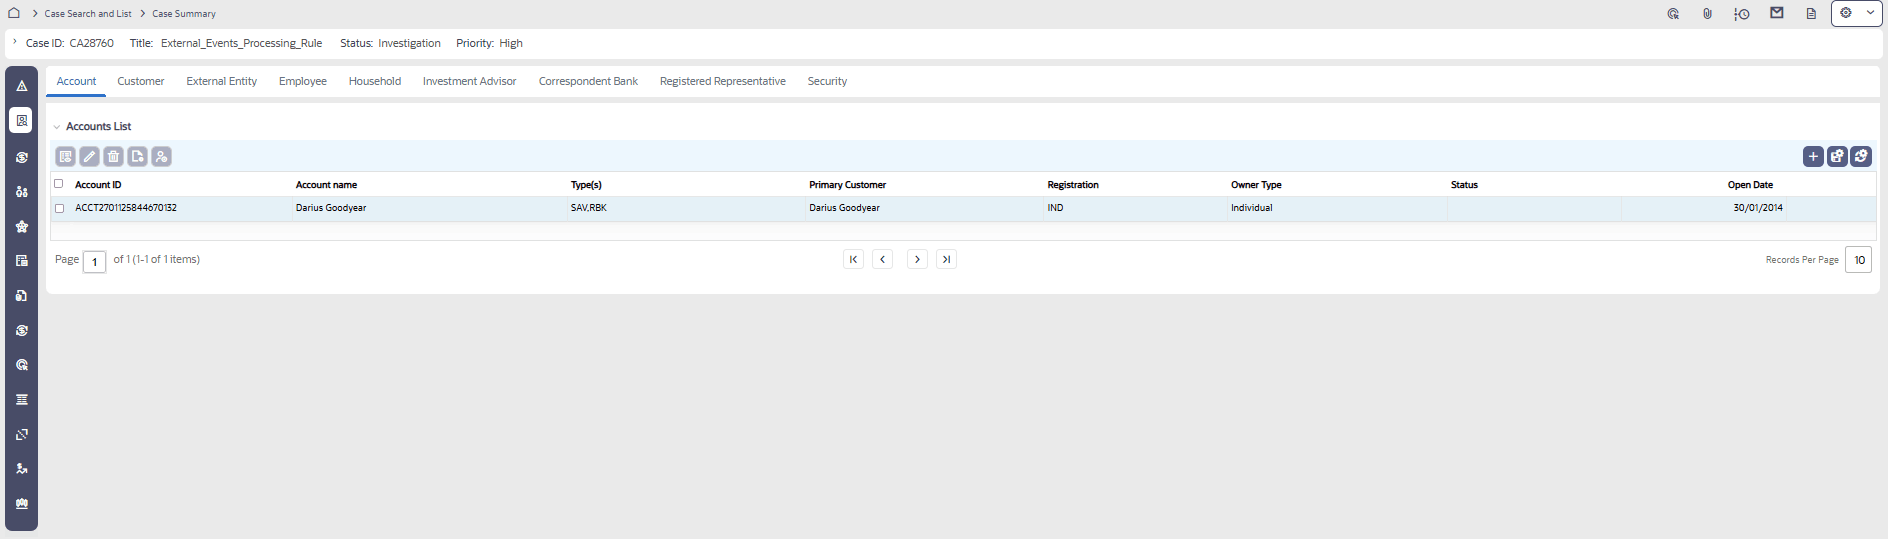The height and width of the screenshot is (539, 1888).
Task: Click the target-cursor icon in top header
Action: tap(1673, 13)
